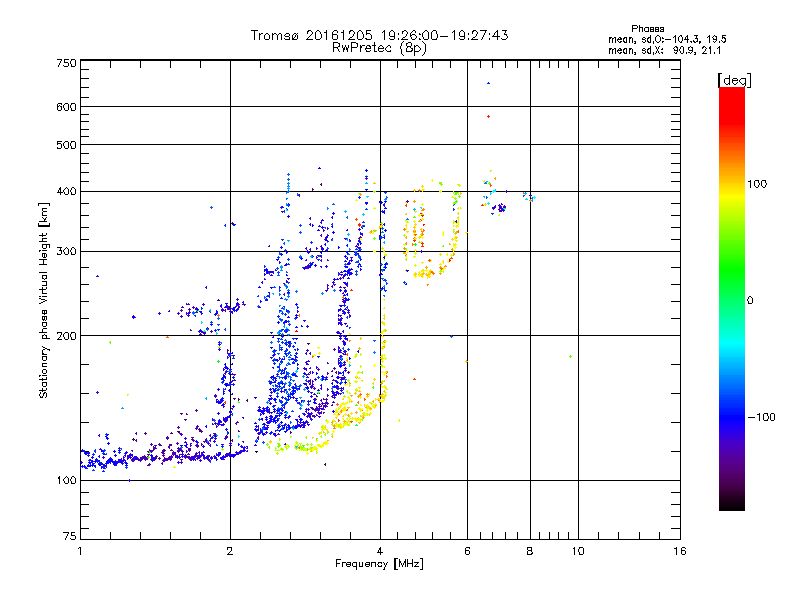800x600 pixels.
Task: Click the black bottom of the phase colorbar
Action: [x=732, y=503]
